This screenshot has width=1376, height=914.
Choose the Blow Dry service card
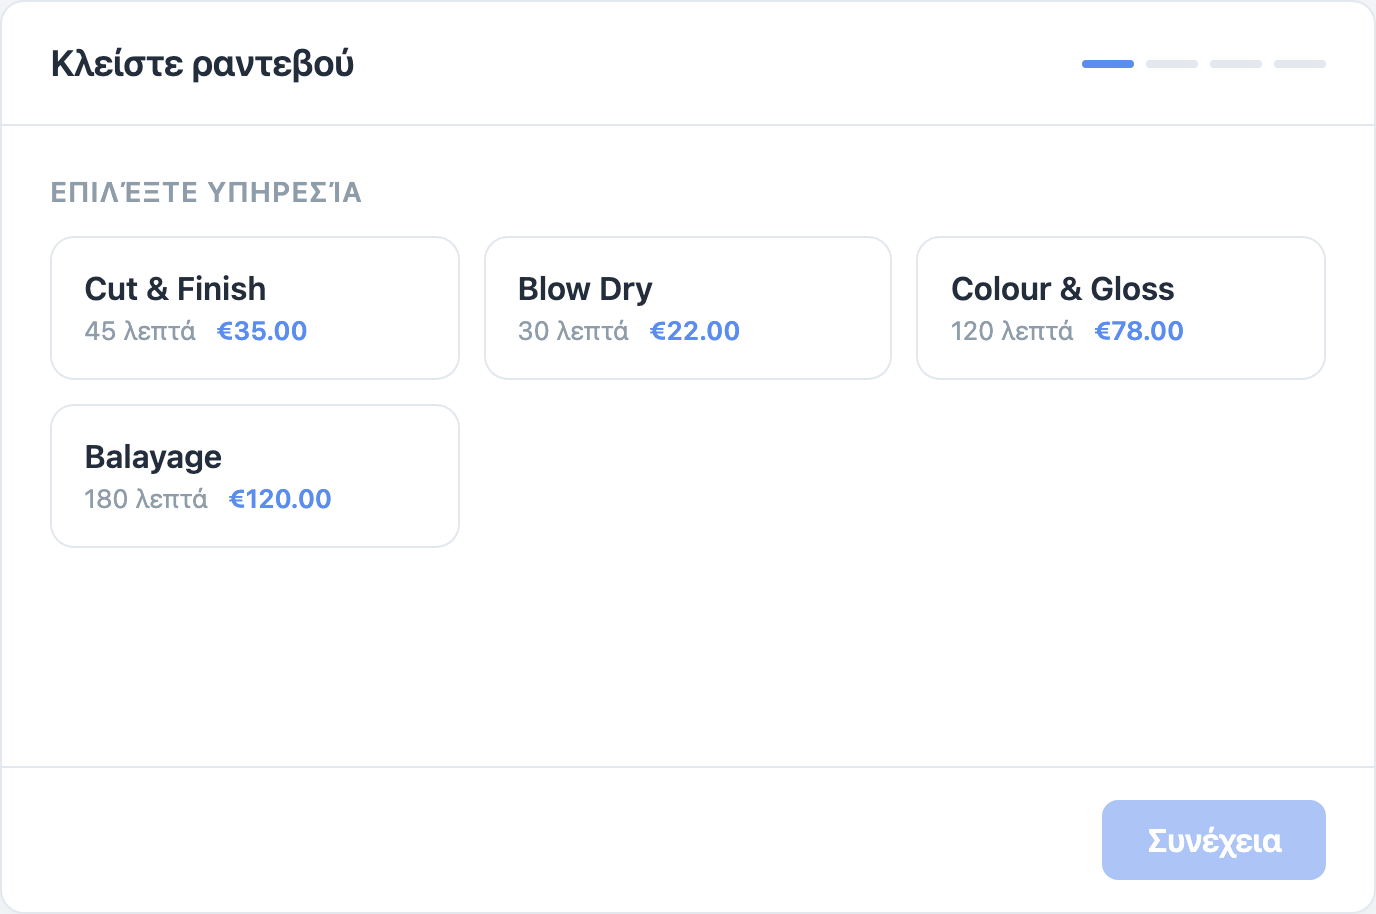tap(688, 308)
